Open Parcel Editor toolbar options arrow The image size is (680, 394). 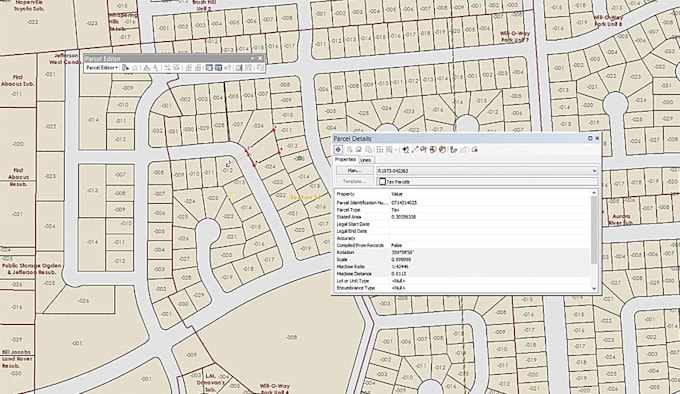coord(252,59)
